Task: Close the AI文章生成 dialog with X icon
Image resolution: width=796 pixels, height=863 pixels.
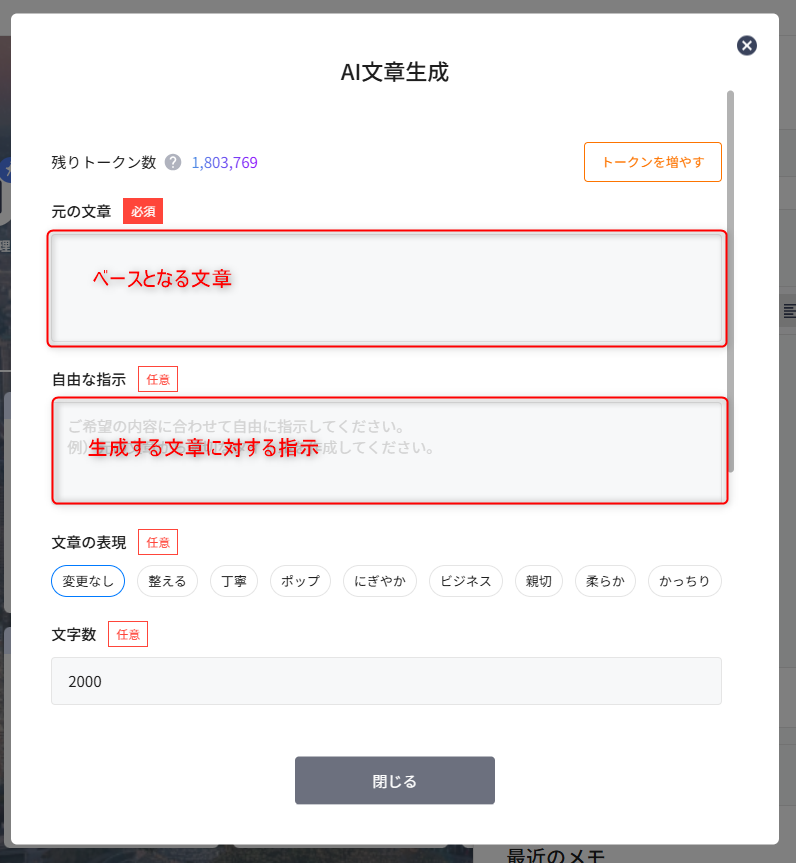Action: point(747,45)
